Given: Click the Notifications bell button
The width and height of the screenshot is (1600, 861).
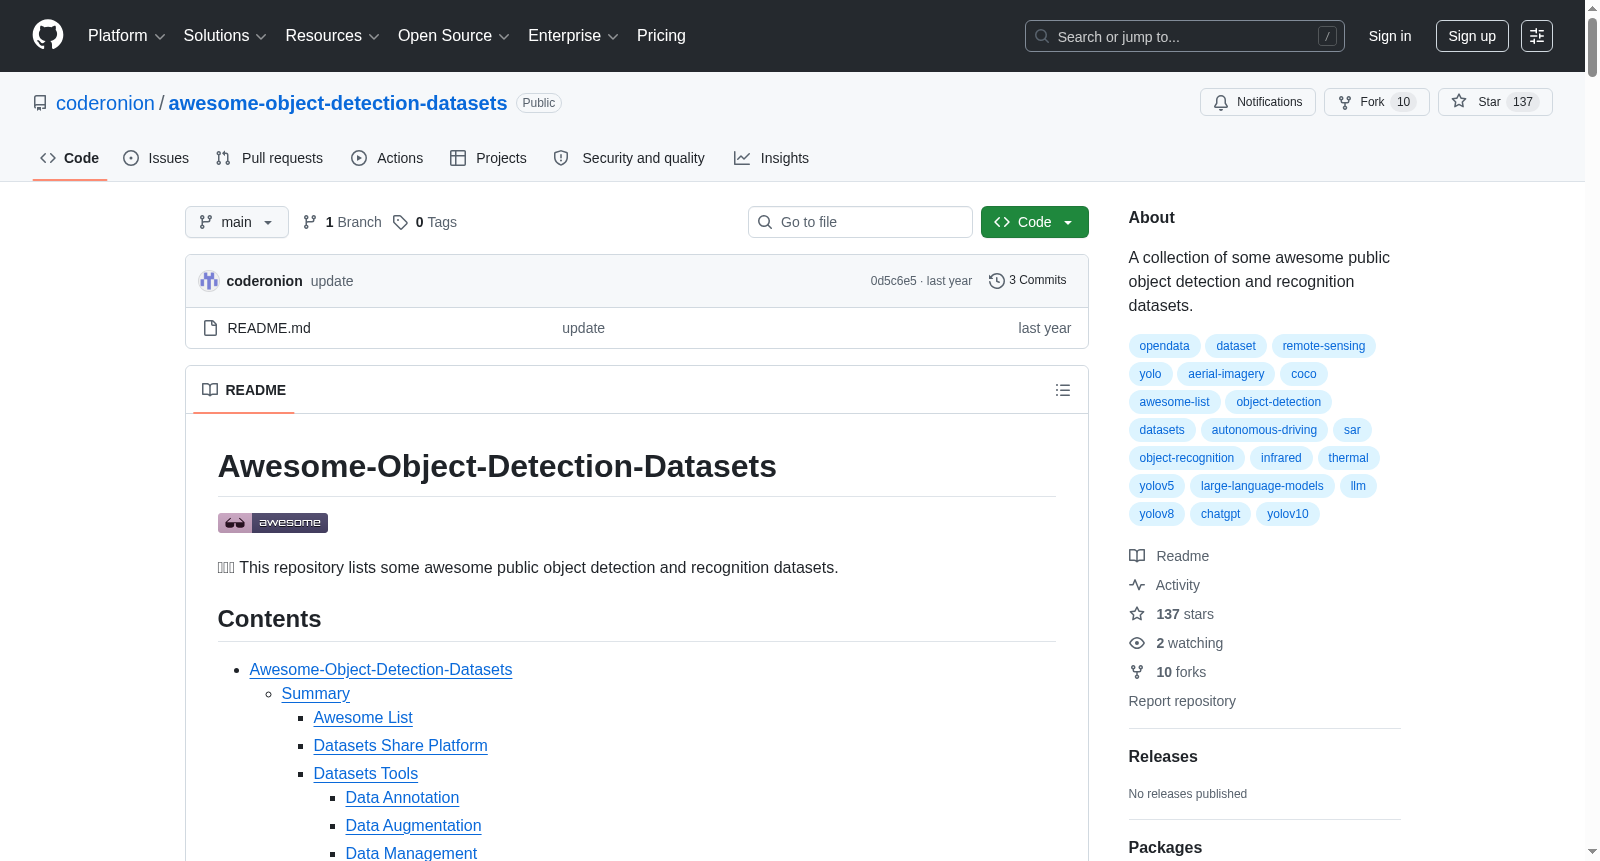Looking at the screenshot, I should pos(1258,102).
